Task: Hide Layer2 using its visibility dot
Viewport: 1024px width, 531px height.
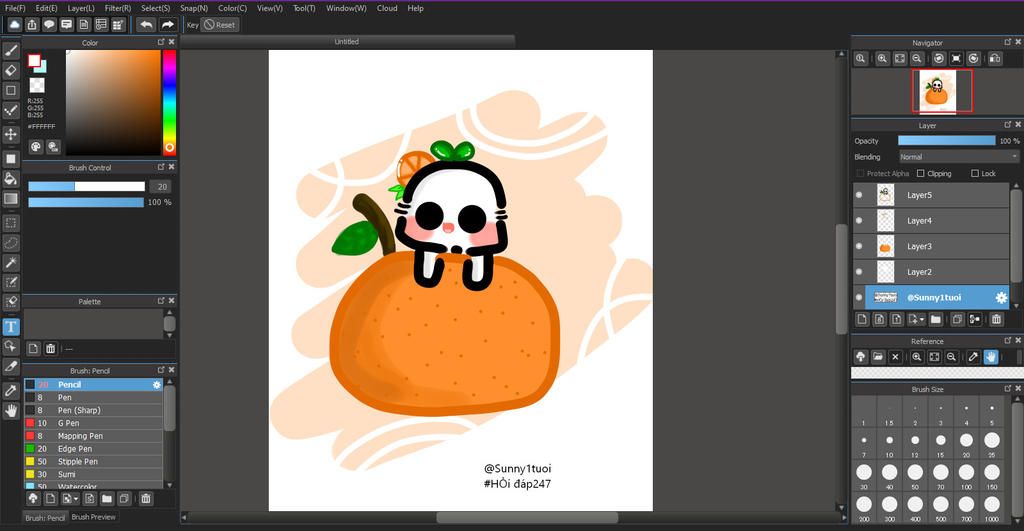Action: (x=859, y=272)
